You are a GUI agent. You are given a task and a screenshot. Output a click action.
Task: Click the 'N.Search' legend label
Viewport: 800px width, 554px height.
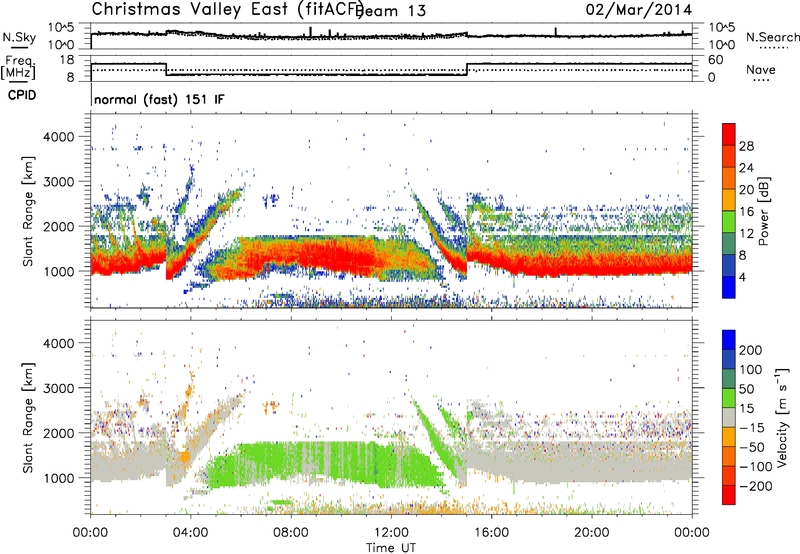click(772, 37)
